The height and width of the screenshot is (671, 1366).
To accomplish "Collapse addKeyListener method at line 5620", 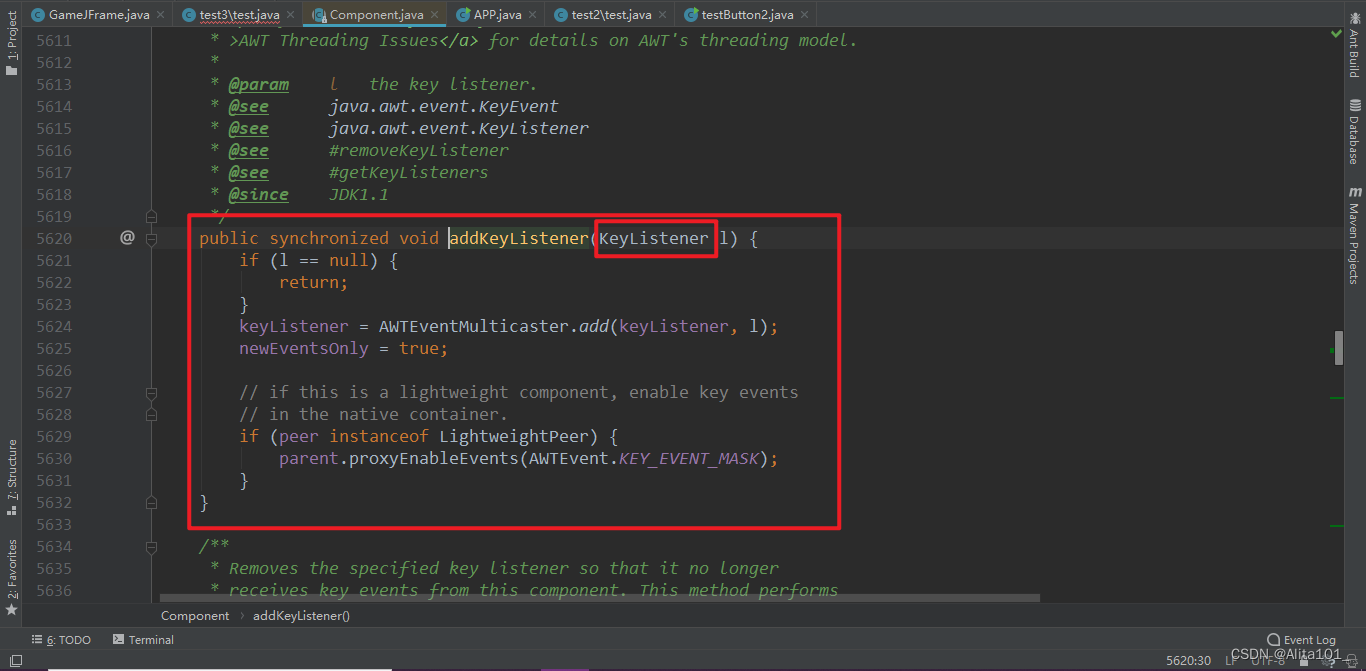I will pos(151,238).
